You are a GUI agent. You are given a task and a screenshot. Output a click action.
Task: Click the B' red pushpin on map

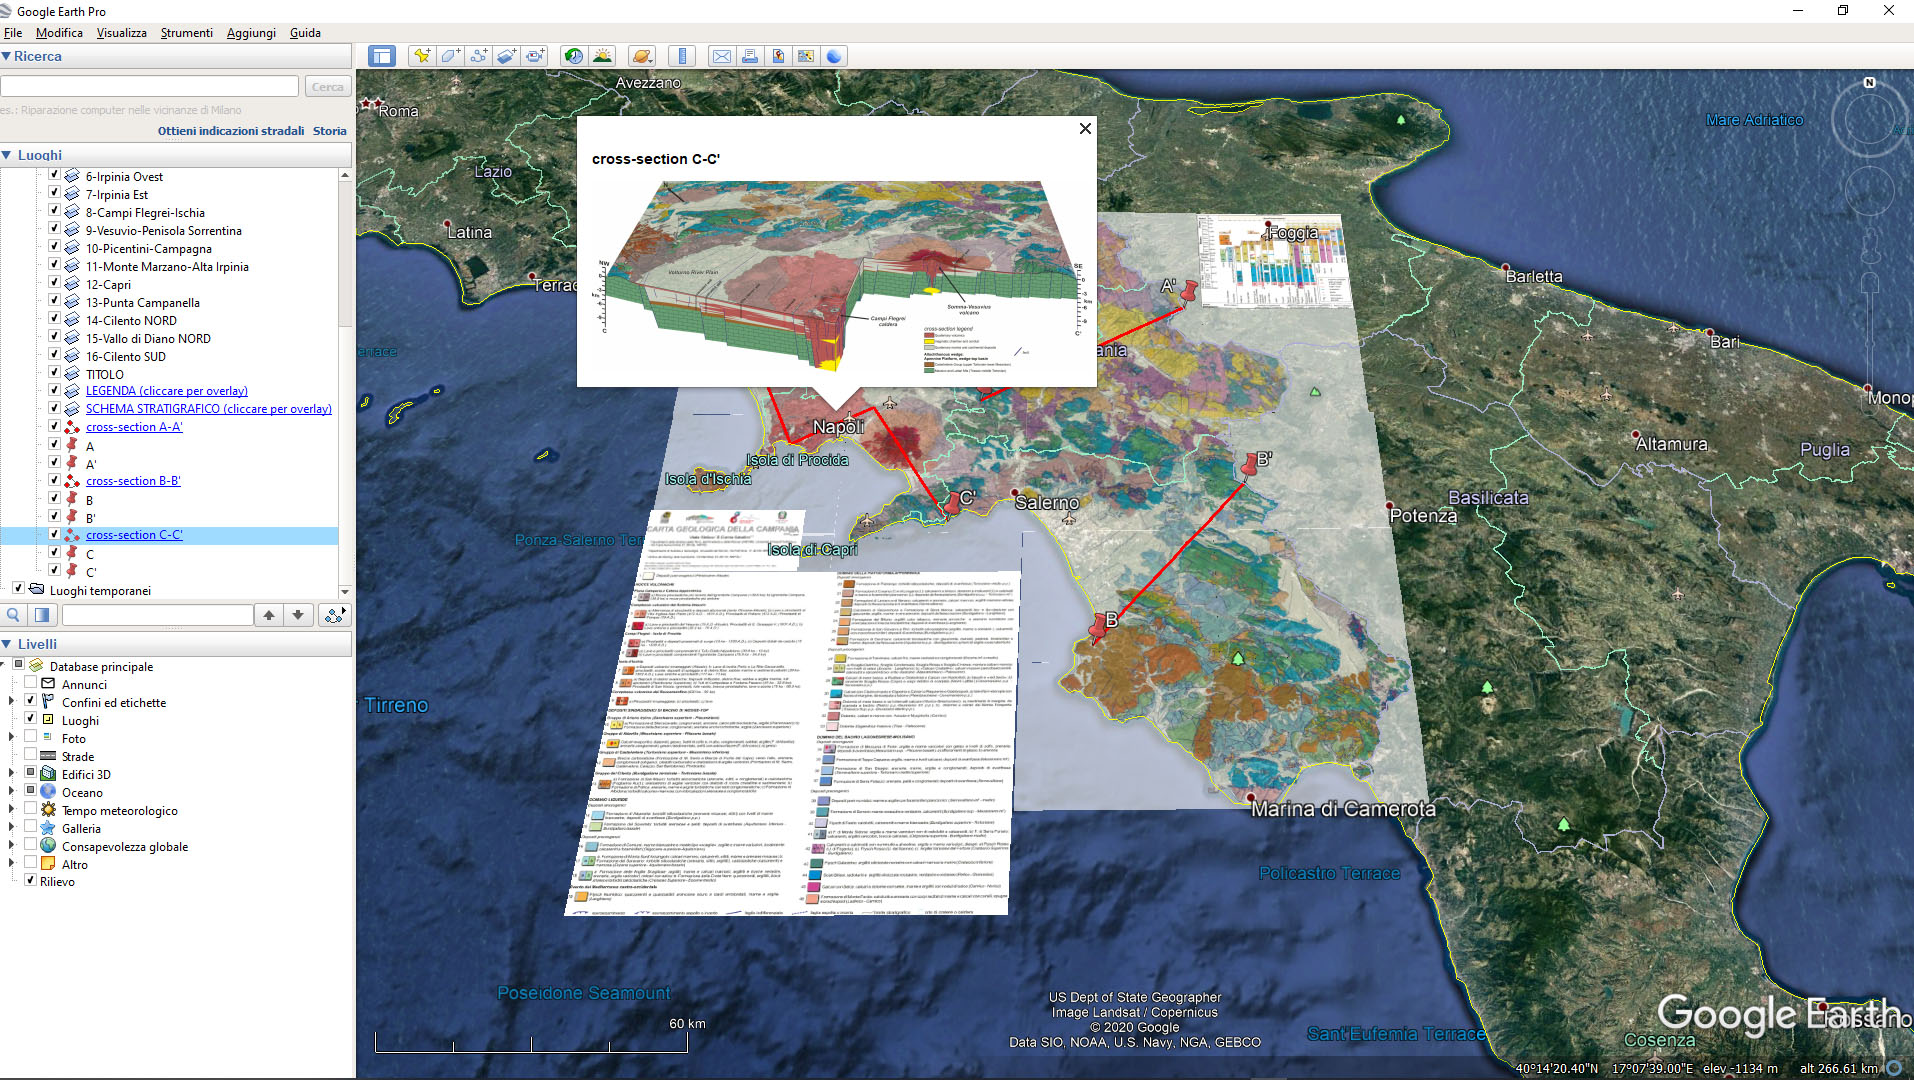click(x=1249, y=465)
